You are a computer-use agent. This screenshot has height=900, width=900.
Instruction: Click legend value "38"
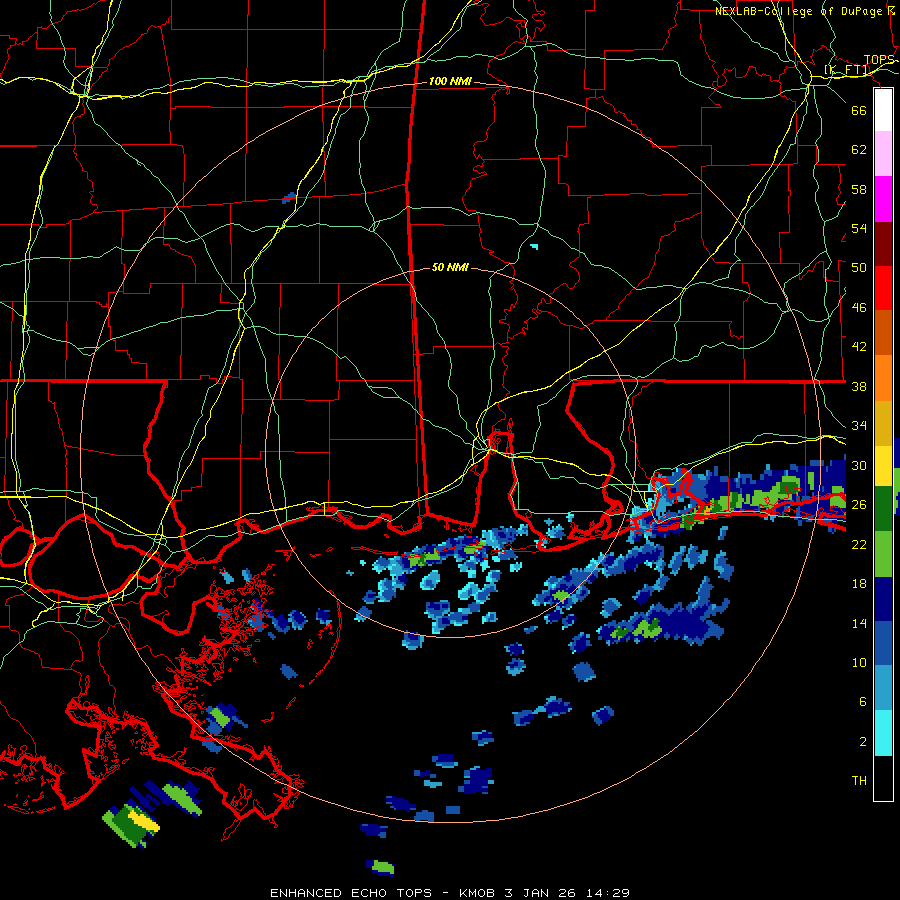coord(859,386)
